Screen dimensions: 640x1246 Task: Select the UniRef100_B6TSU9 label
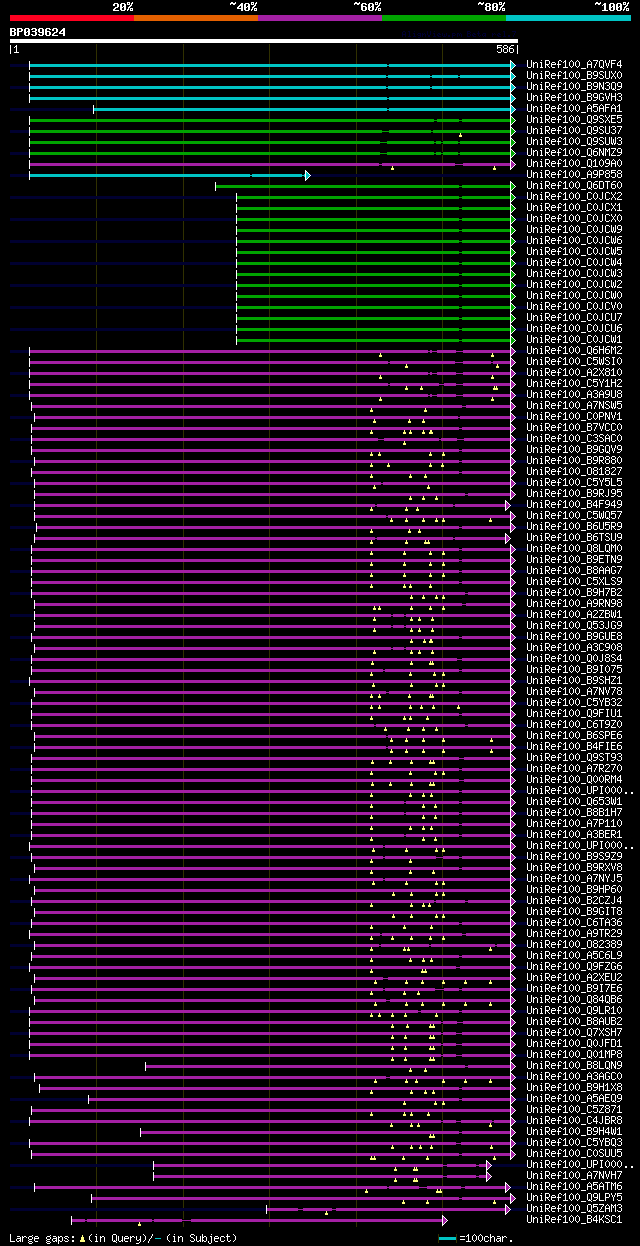[574, 537]
